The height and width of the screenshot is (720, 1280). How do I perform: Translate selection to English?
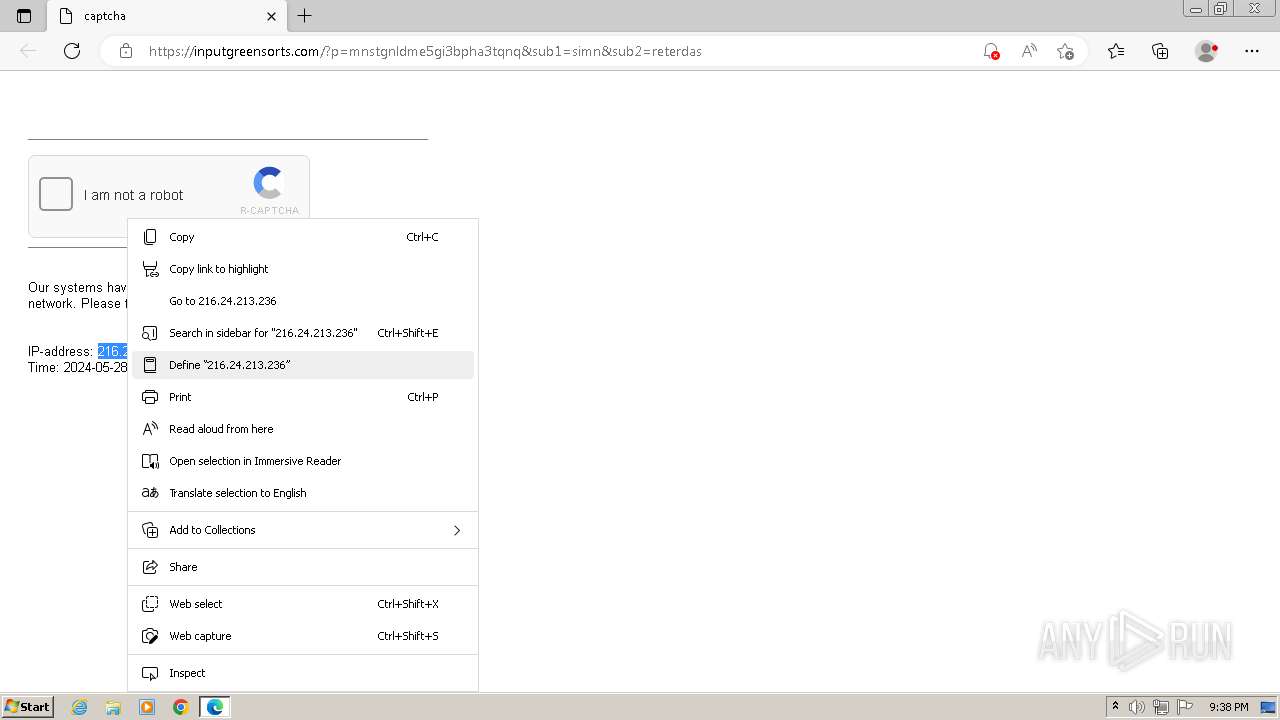[303, 493]
